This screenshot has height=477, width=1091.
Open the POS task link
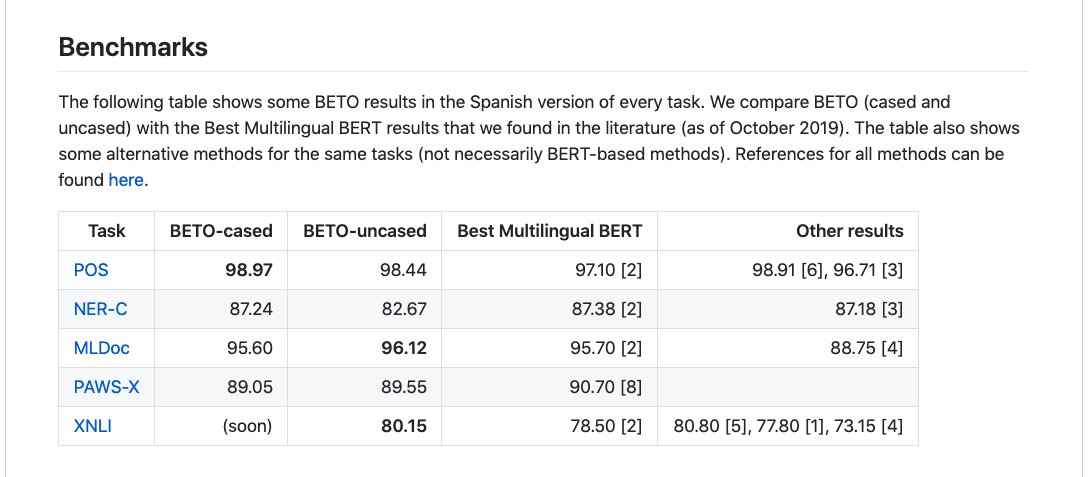click(x=91, y=270)
